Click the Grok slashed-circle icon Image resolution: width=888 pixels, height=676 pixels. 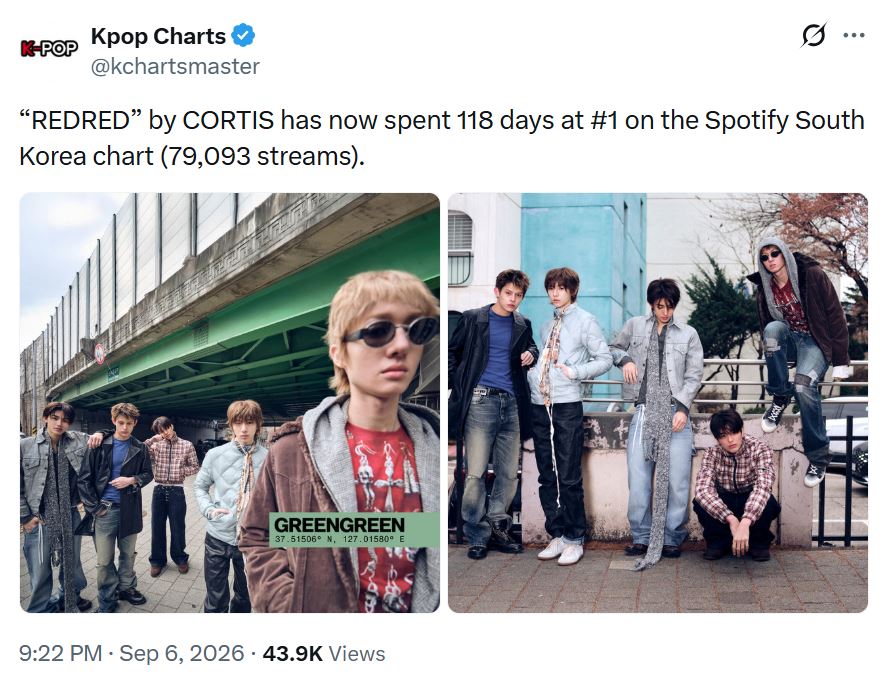pos(814,35)
